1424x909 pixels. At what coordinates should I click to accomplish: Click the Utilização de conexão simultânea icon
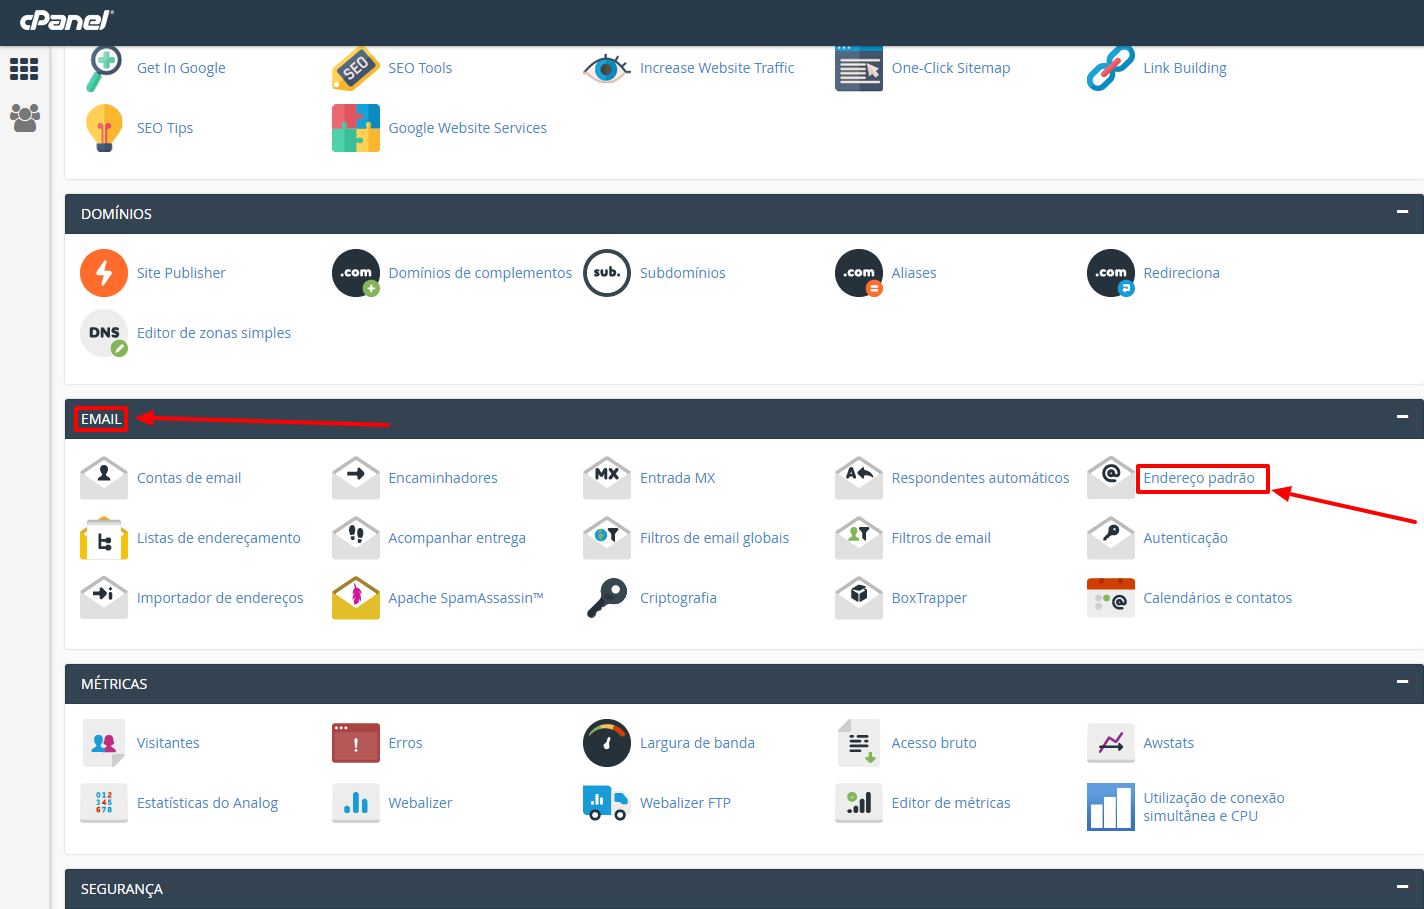pyautogui.click(x=1111, y=807)
